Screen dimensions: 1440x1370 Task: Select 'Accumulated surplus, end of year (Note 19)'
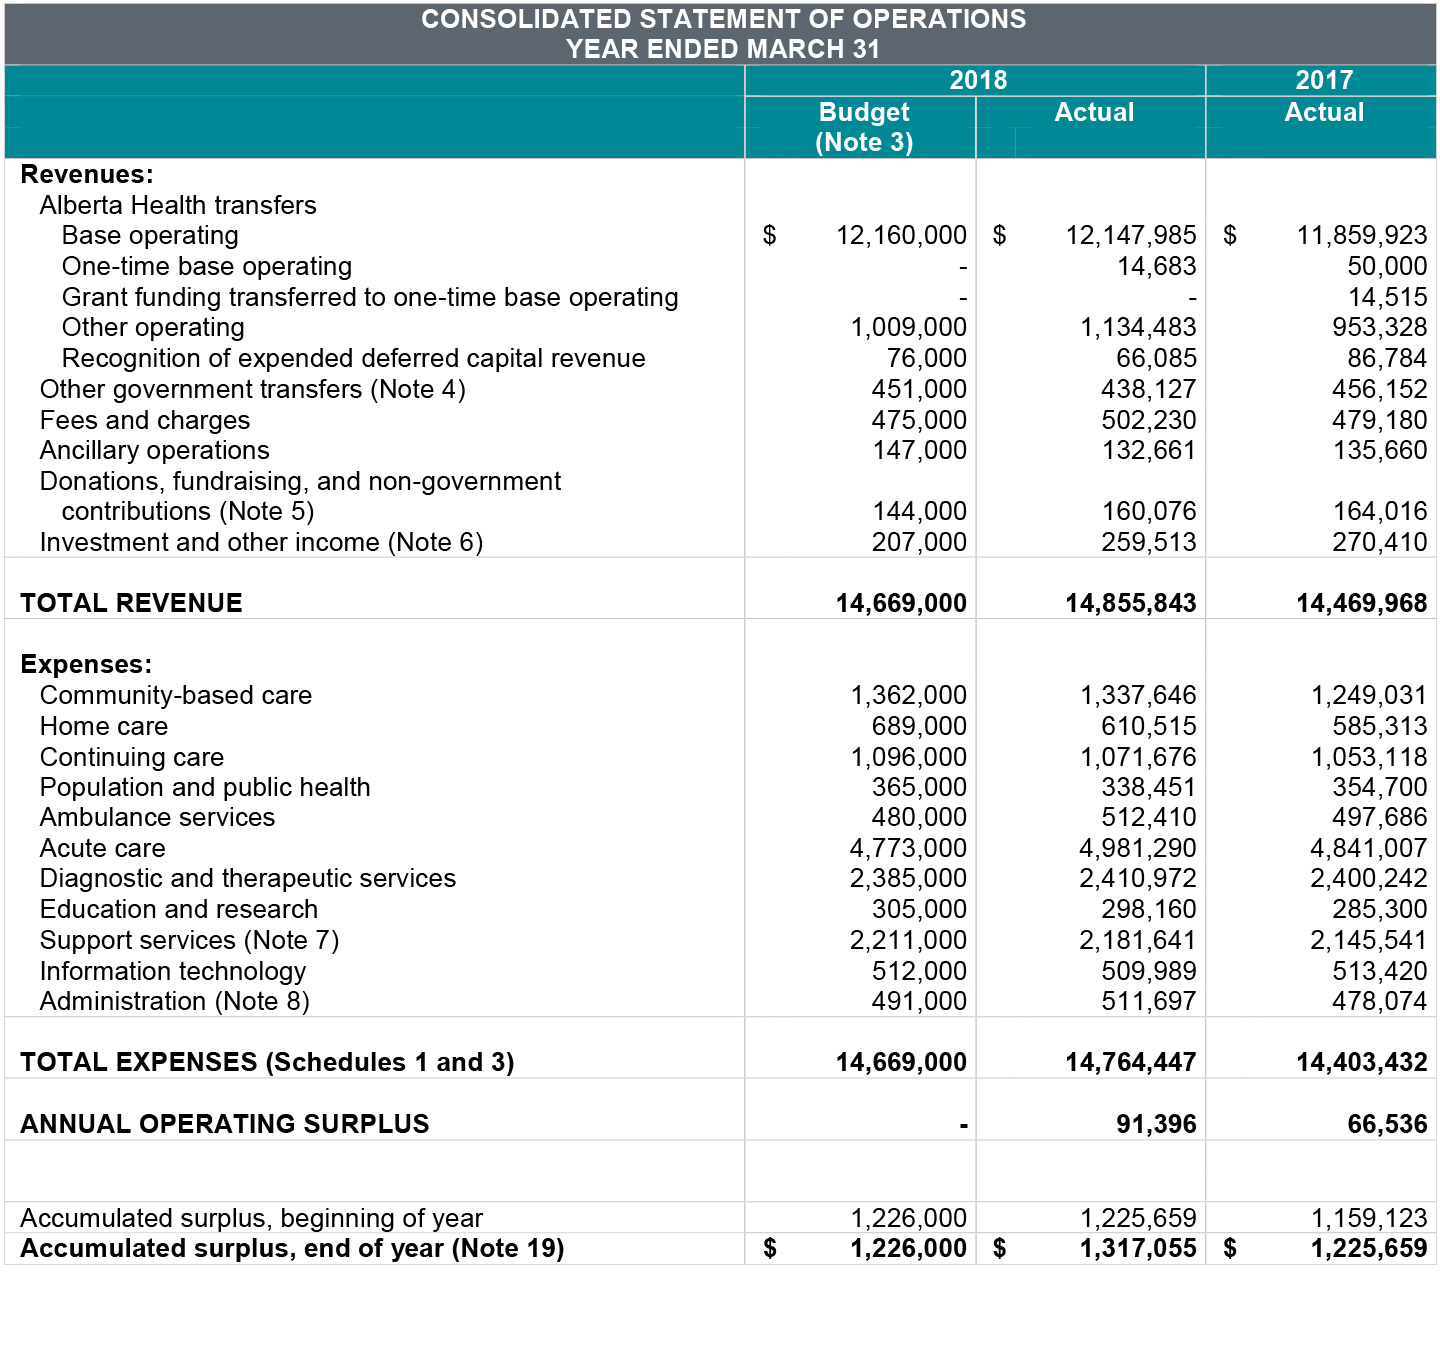293,1249
